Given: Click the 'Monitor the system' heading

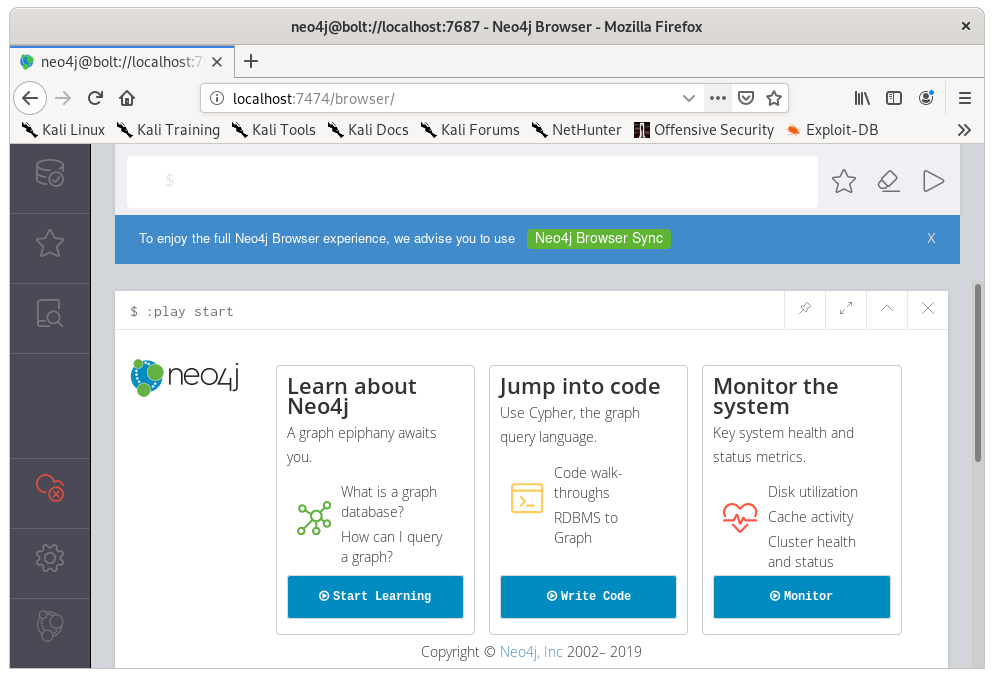Looking at the screenshot, I should tap(775, 396).
